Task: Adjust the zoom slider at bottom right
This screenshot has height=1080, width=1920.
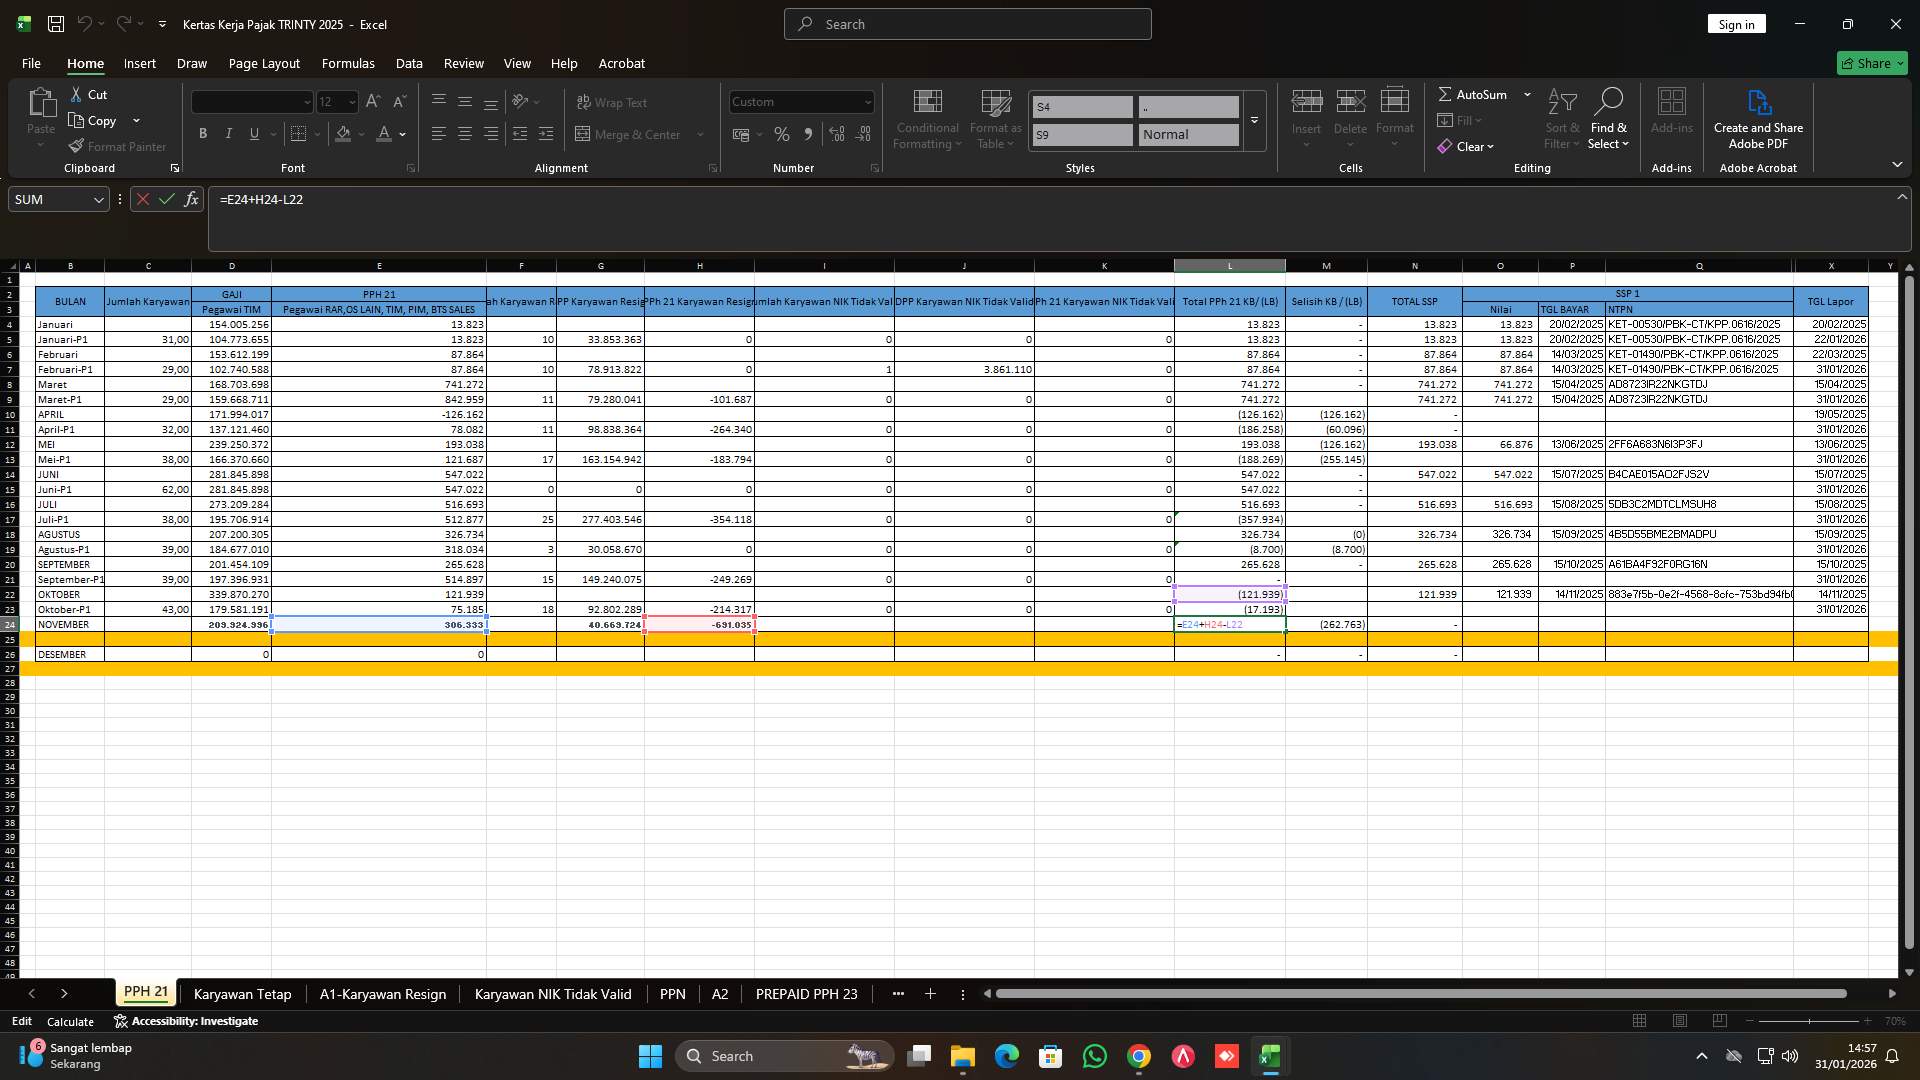Action: pos(1810,1021)
